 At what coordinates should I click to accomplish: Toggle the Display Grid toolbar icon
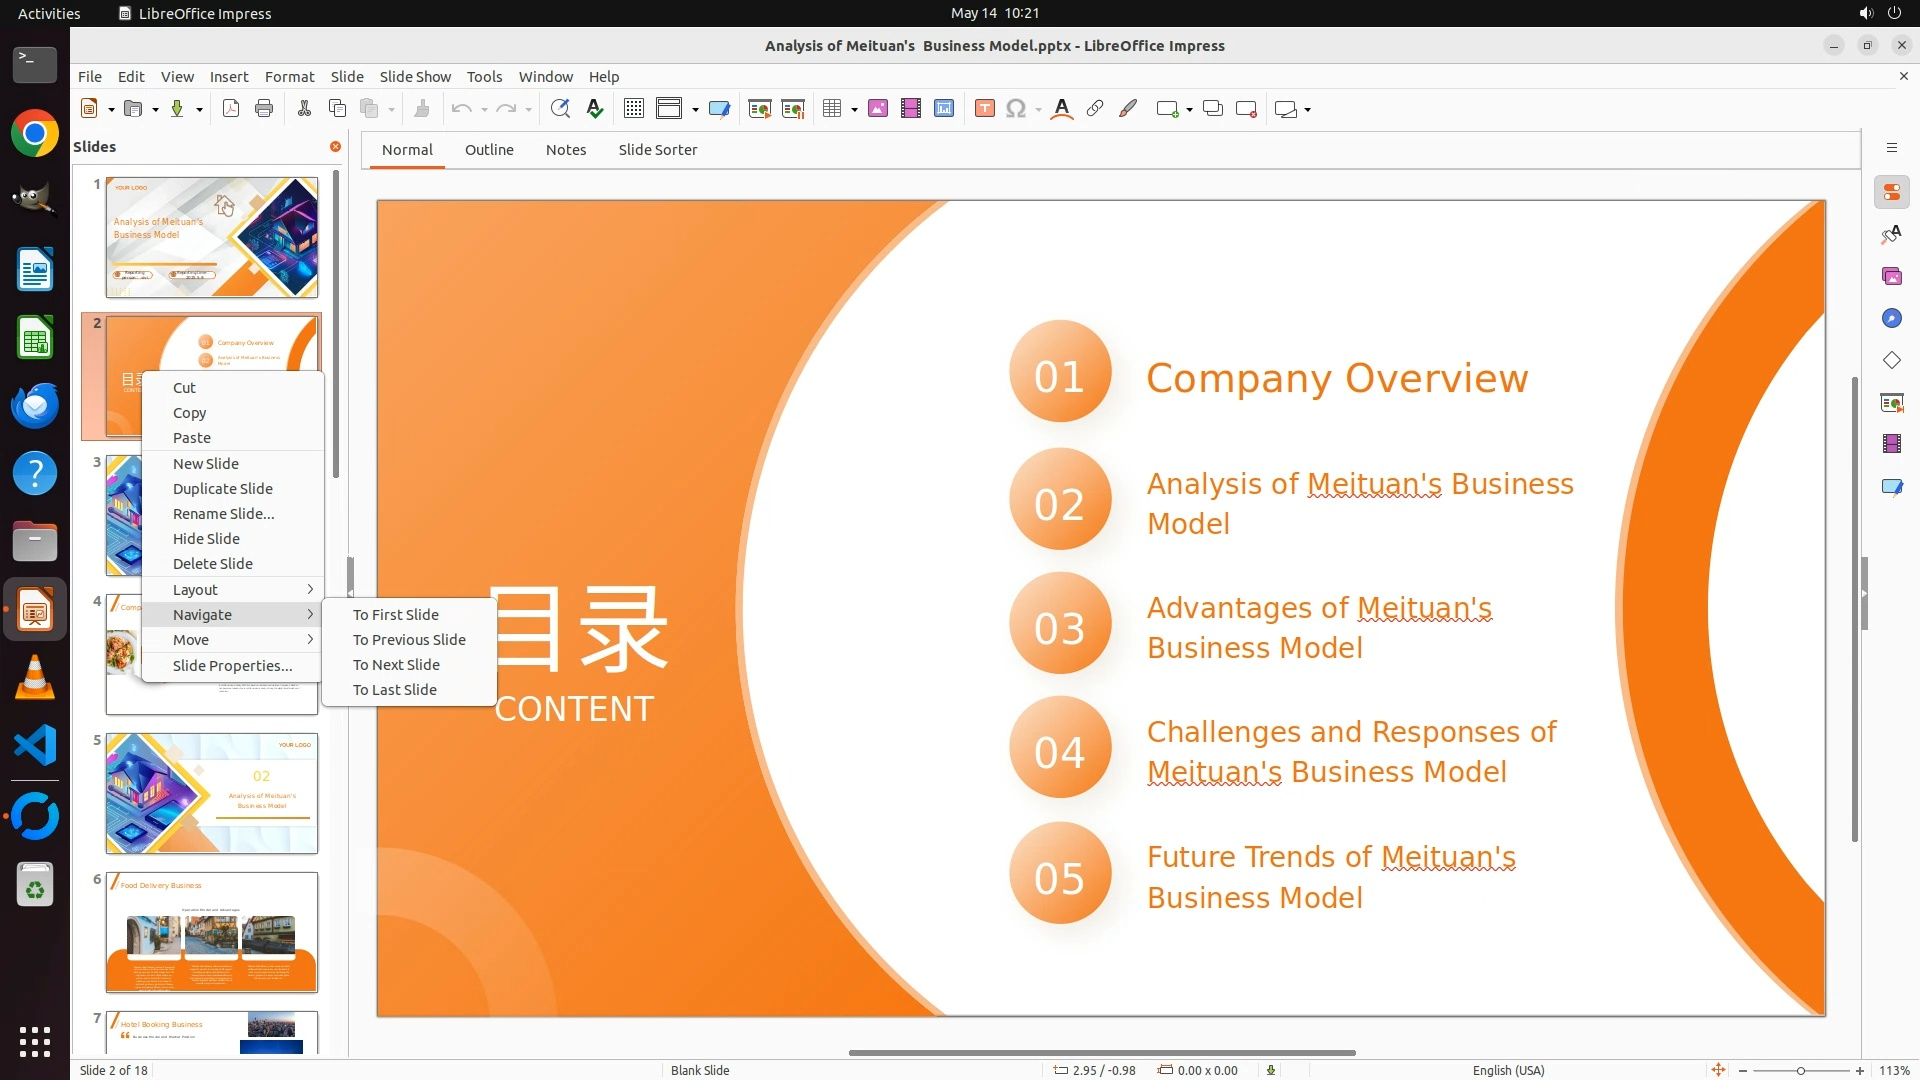[x=633, y=109]
